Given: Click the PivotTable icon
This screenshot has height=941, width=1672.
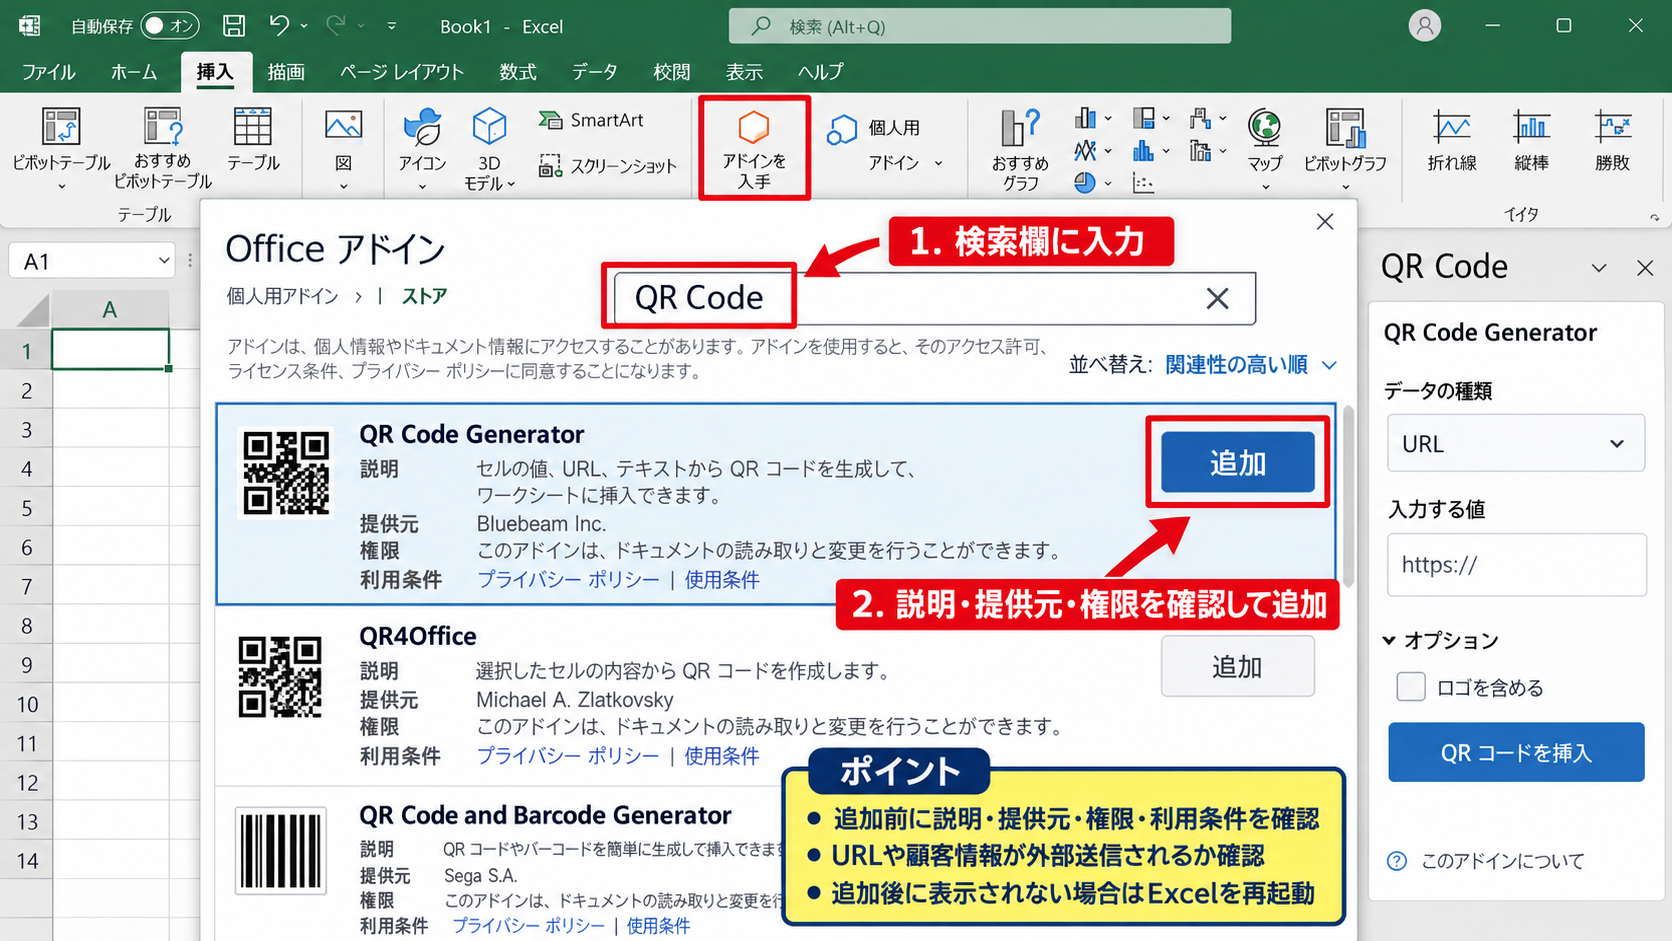Looking at the screenshot, I should [60, 128].
